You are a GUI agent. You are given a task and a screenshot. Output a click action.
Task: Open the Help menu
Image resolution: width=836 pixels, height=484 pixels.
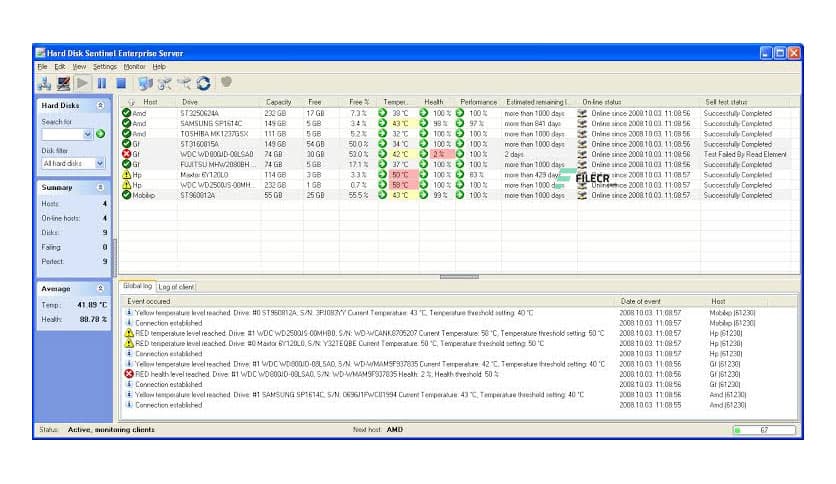pyautogui.click(x=159, y=67)
